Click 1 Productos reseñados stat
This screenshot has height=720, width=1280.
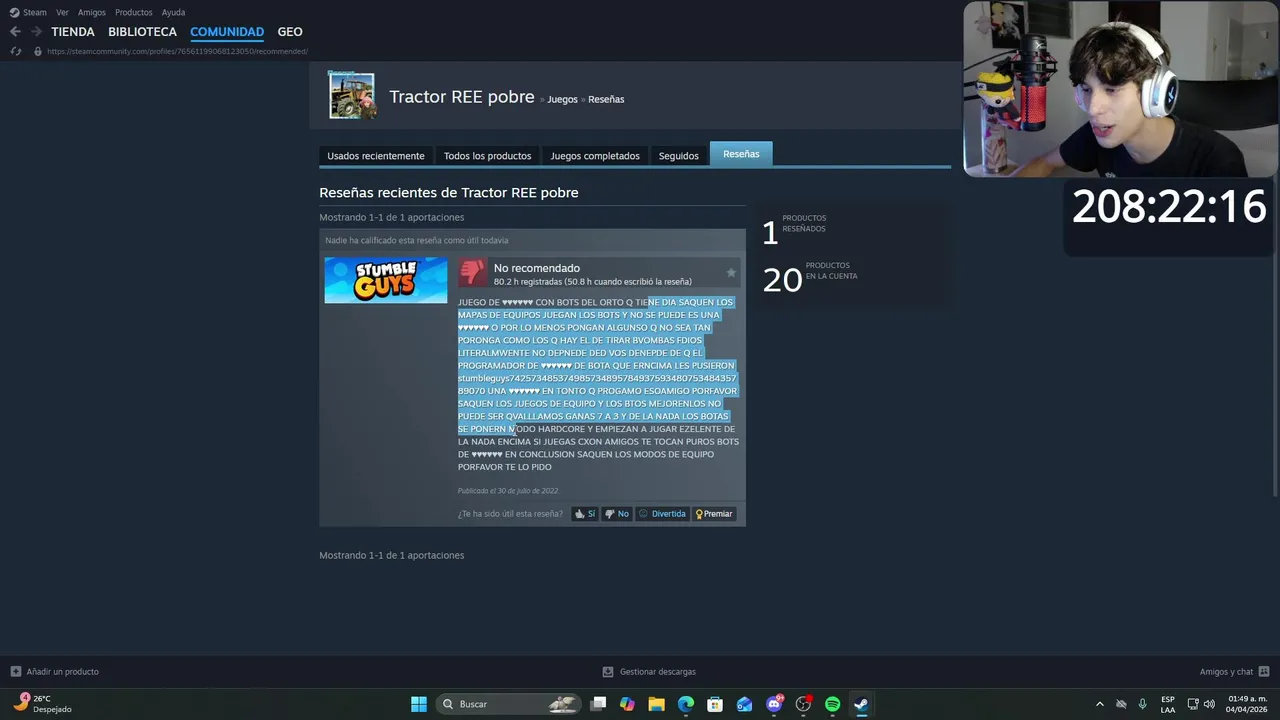point(795,231)
